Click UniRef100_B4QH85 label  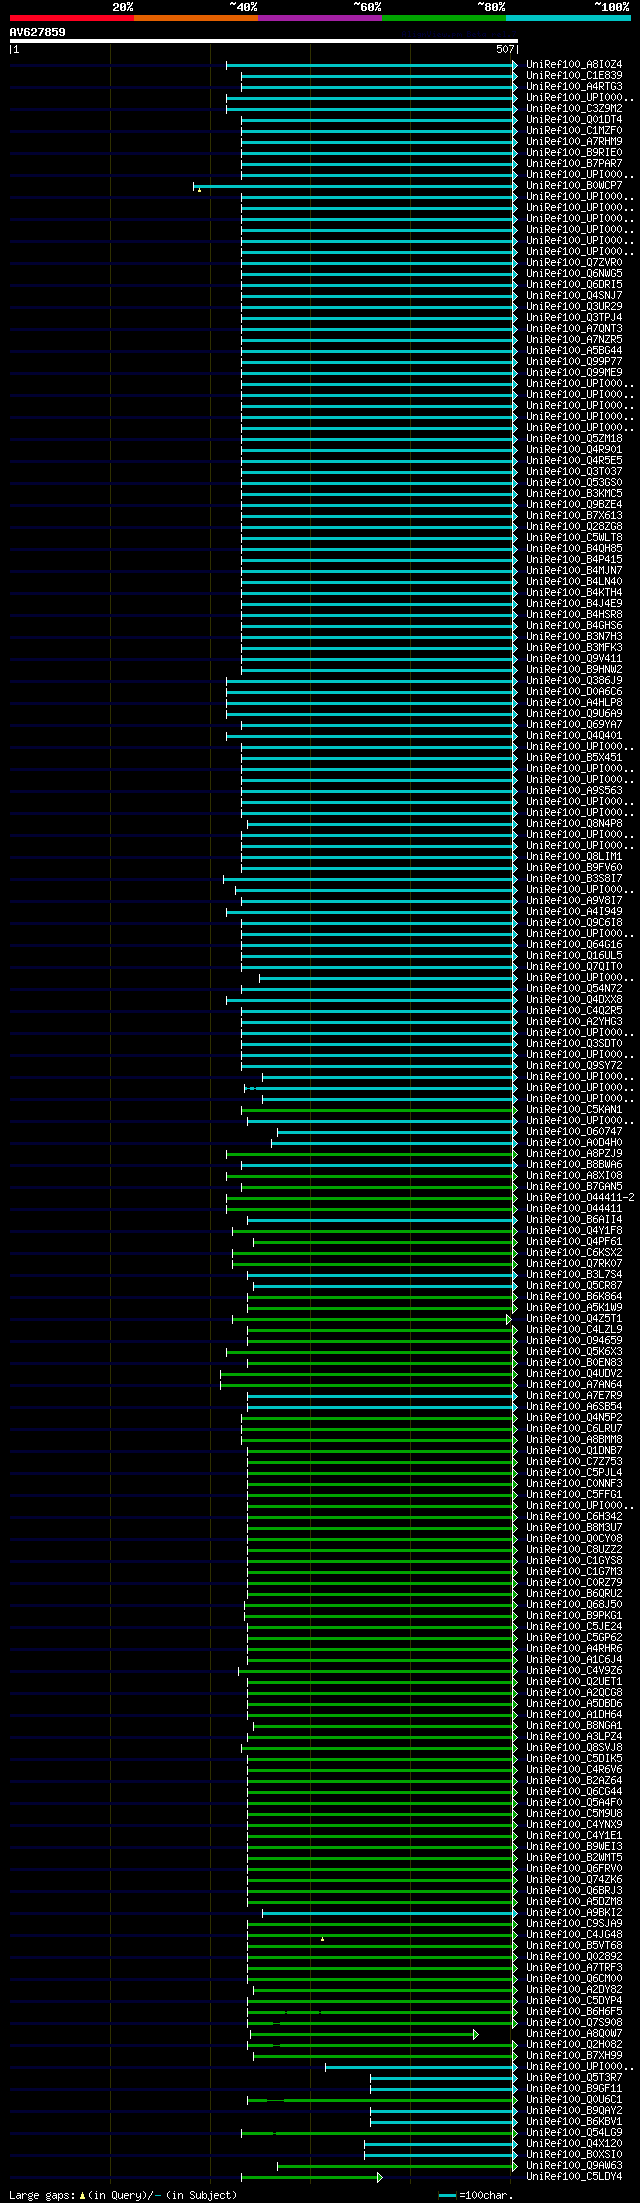coord(574,548)
